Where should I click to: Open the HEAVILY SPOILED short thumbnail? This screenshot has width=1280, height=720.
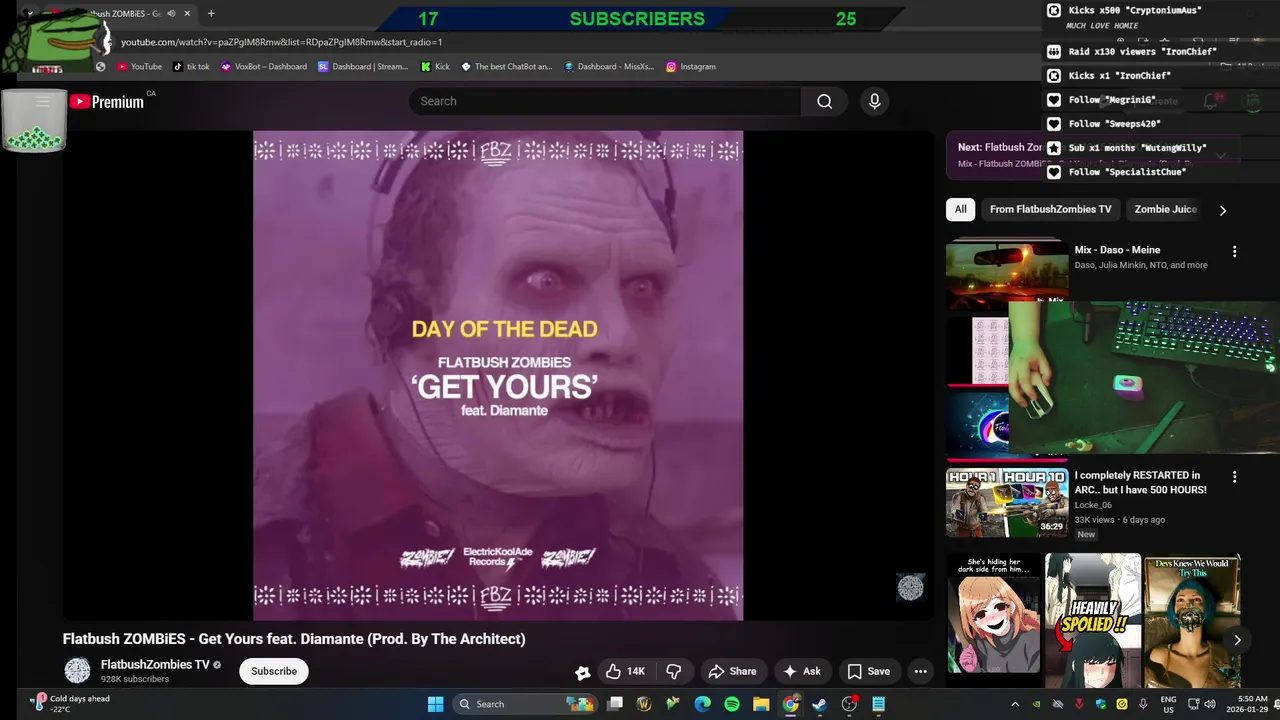tap(1093, 620)
